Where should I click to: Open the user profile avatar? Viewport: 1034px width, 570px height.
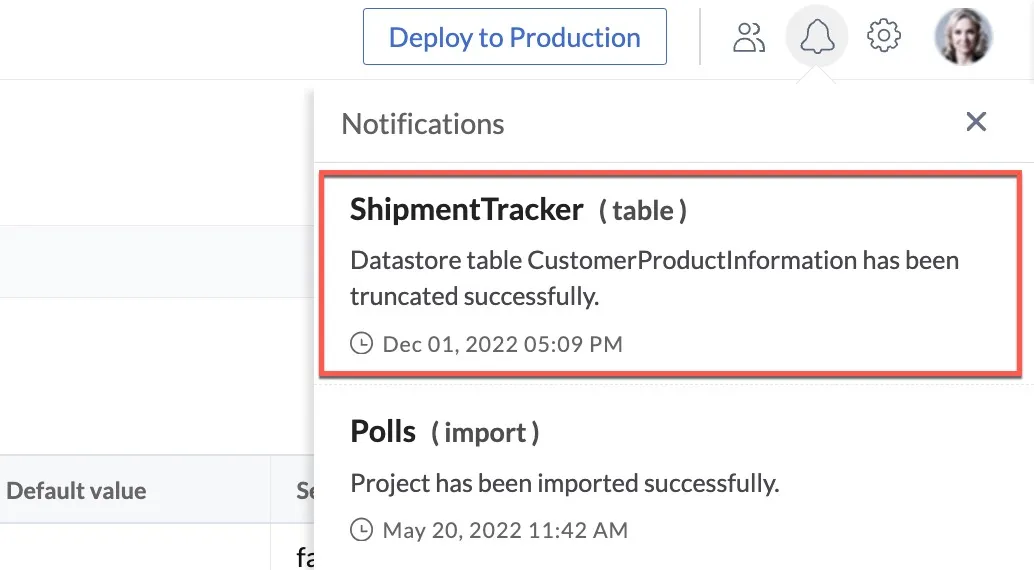(x=963, y=36)
